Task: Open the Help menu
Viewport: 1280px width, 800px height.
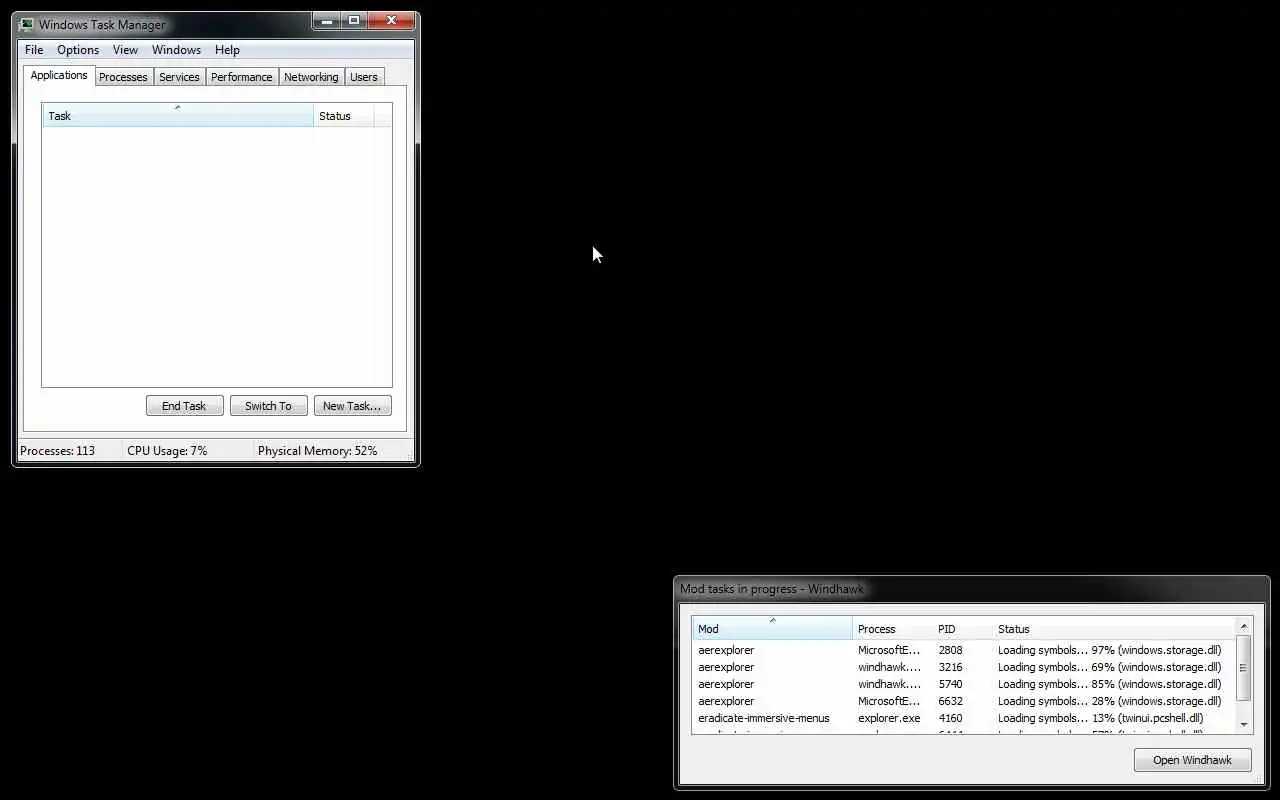Action: pyautogui.click(x=227, y=50)
